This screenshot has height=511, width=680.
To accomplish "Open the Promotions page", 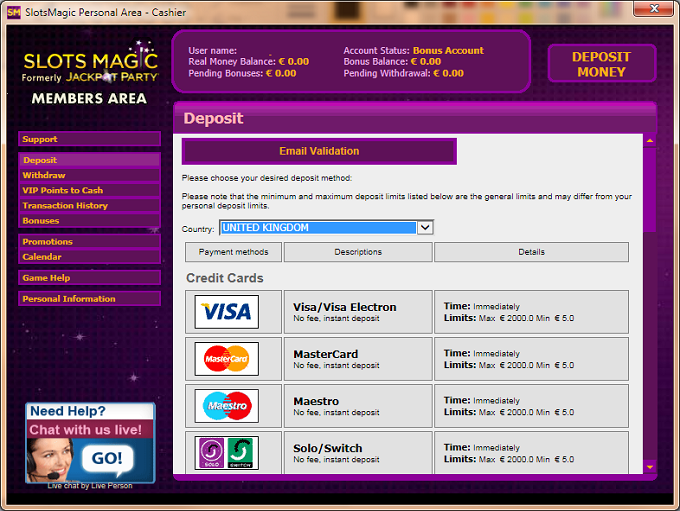I will coord(89,242).
